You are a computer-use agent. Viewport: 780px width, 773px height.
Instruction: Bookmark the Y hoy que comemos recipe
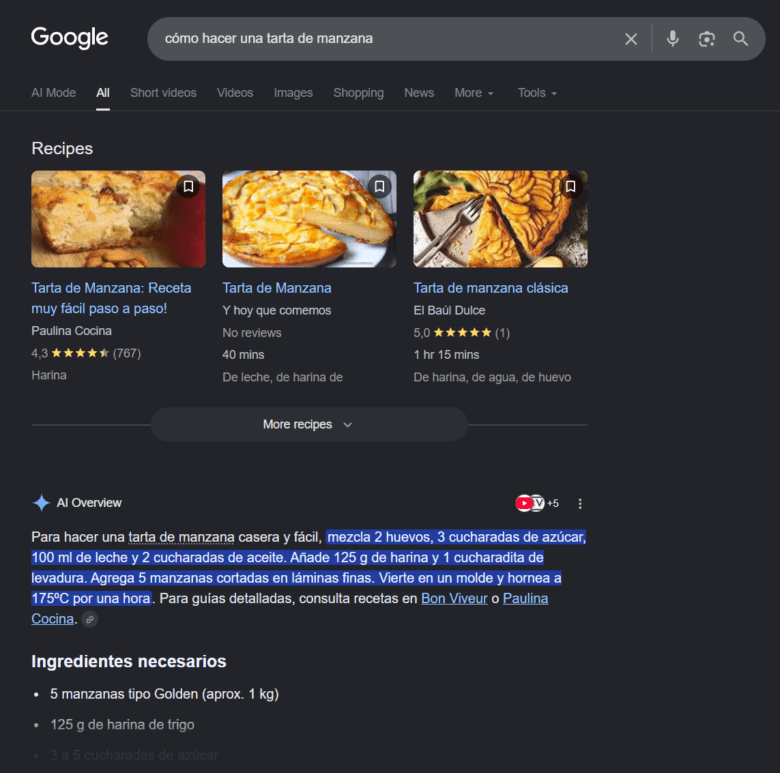[x=379, y=187]
